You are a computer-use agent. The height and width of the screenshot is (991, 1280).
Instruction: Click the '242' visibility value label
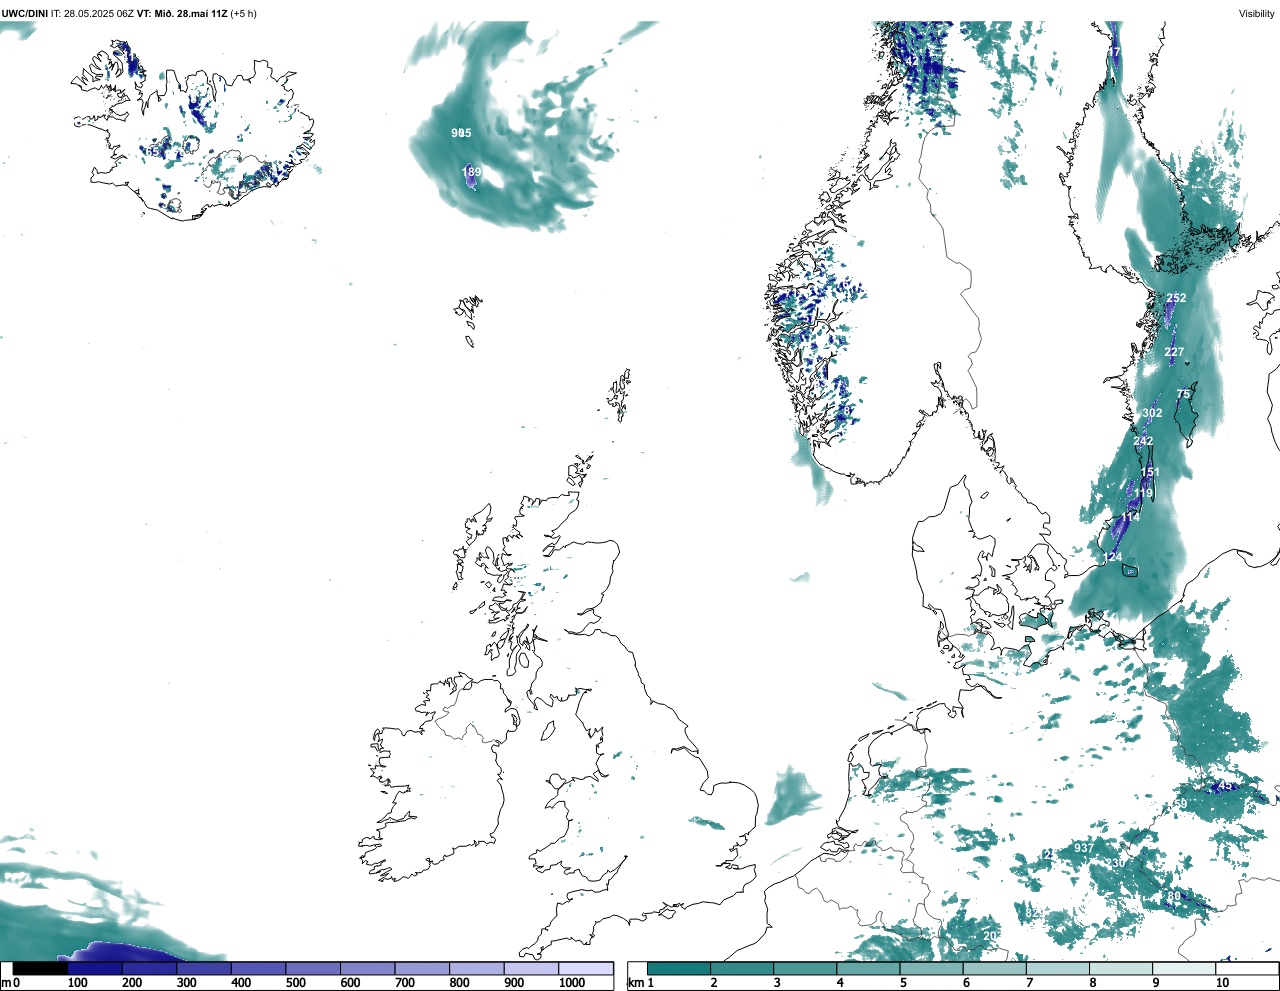point(1143,441)
